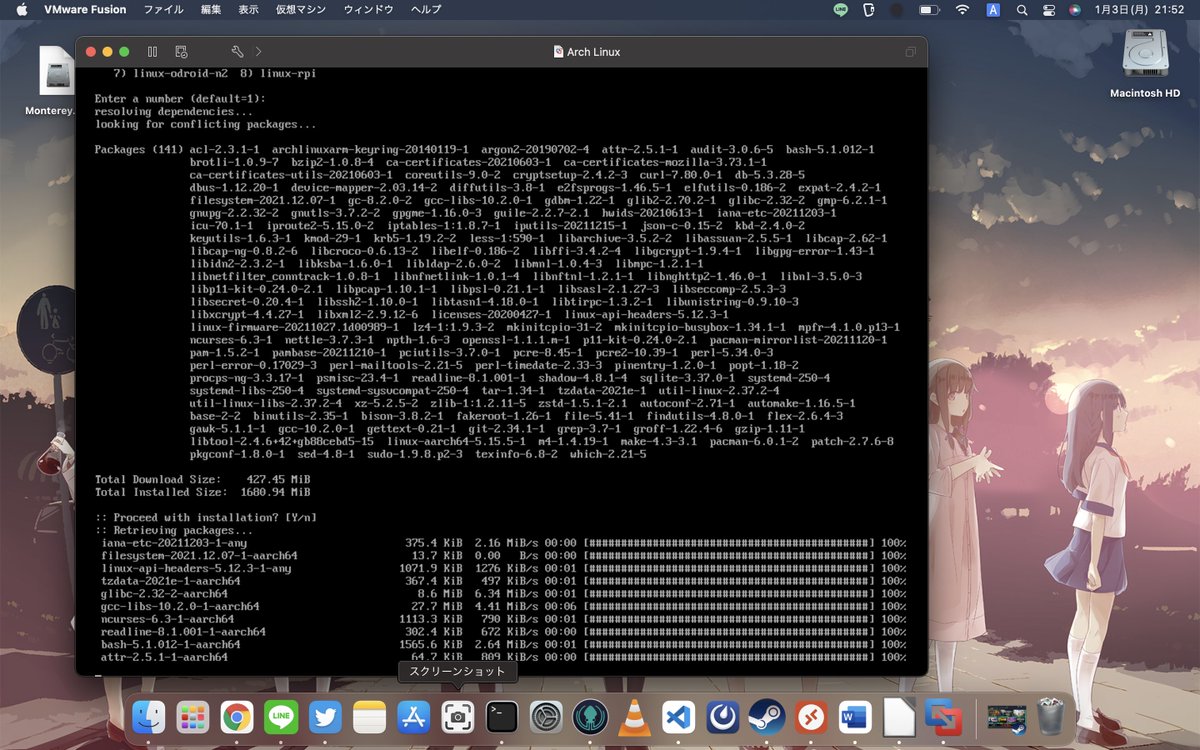Open Microsoft Word from the Dock

(x=855, y=716)
